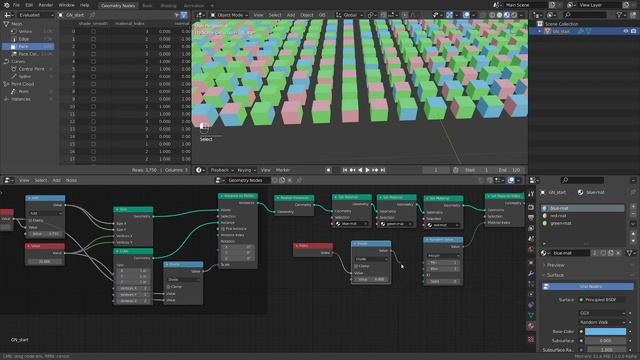Select the Face domain in spreadsheet

(28, 47)
